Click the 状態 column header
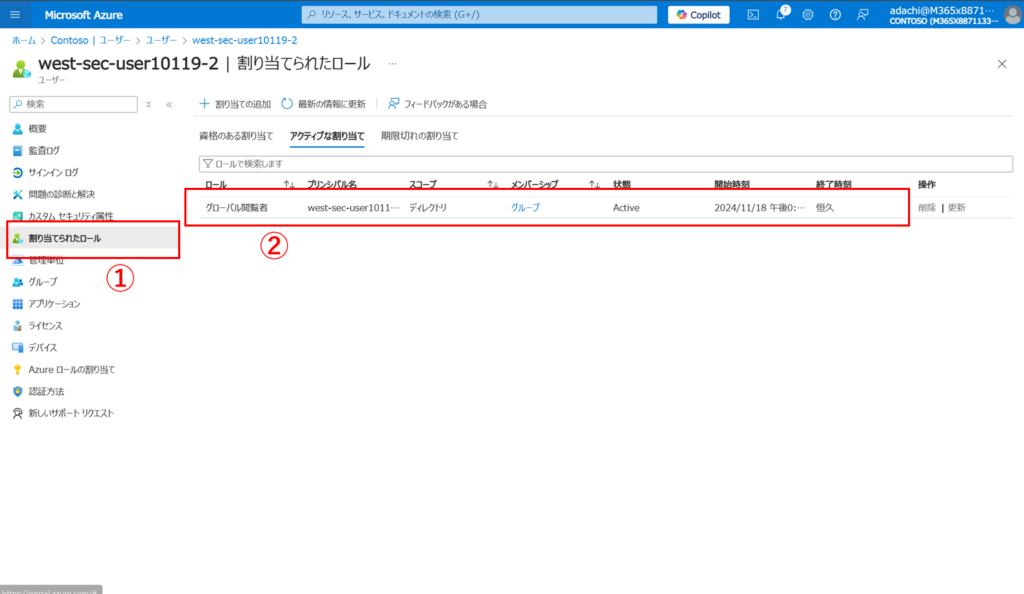The height and width of the screenshot is (594, 1024). pos(622,185)
